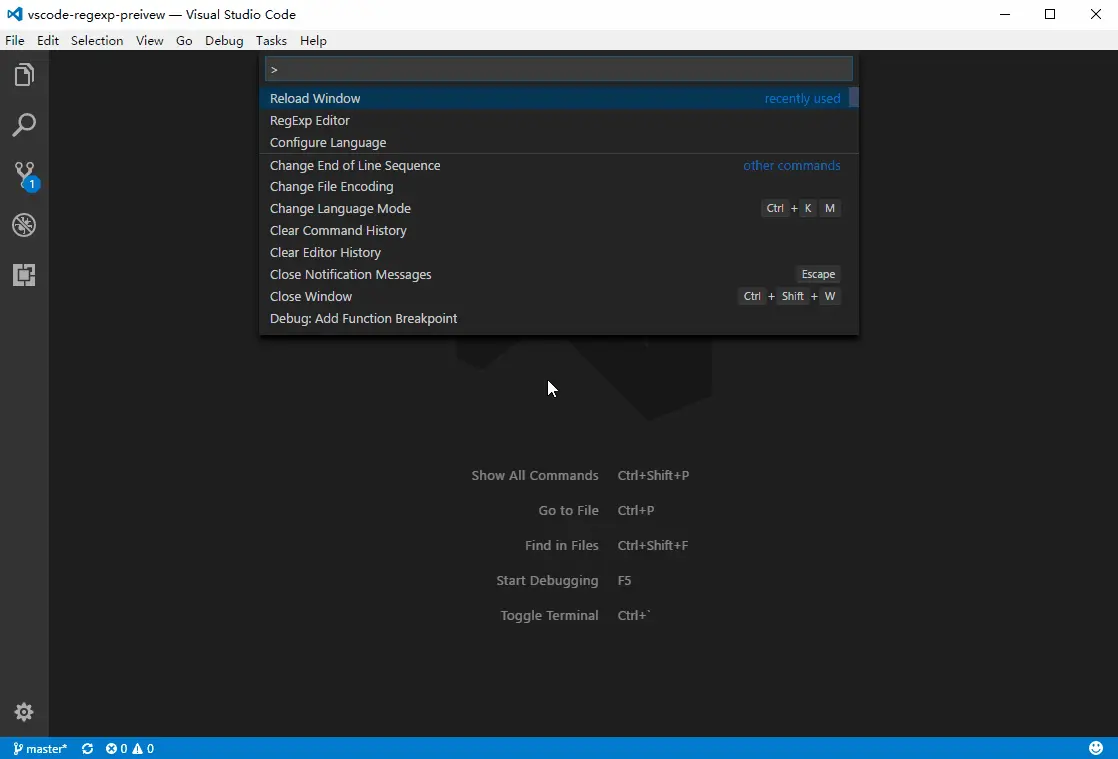This screenshot has height=759, width=1118.
Task: Open the Source Control view
Action: 24,175
